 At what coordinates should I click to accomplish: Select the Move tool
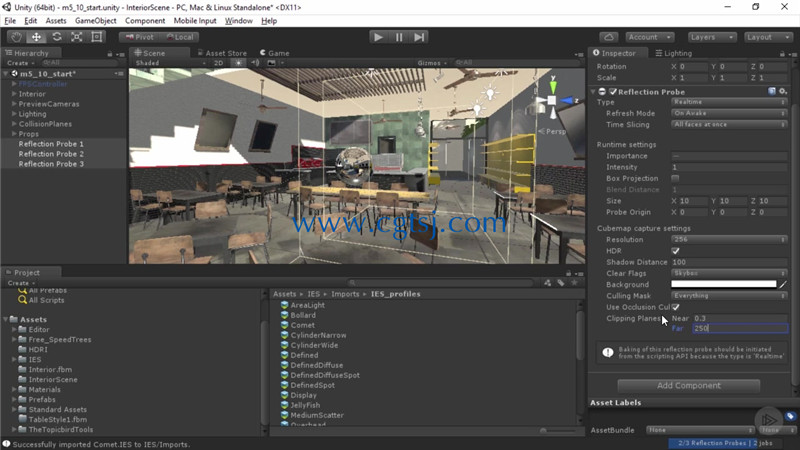[x=36, y=37]
